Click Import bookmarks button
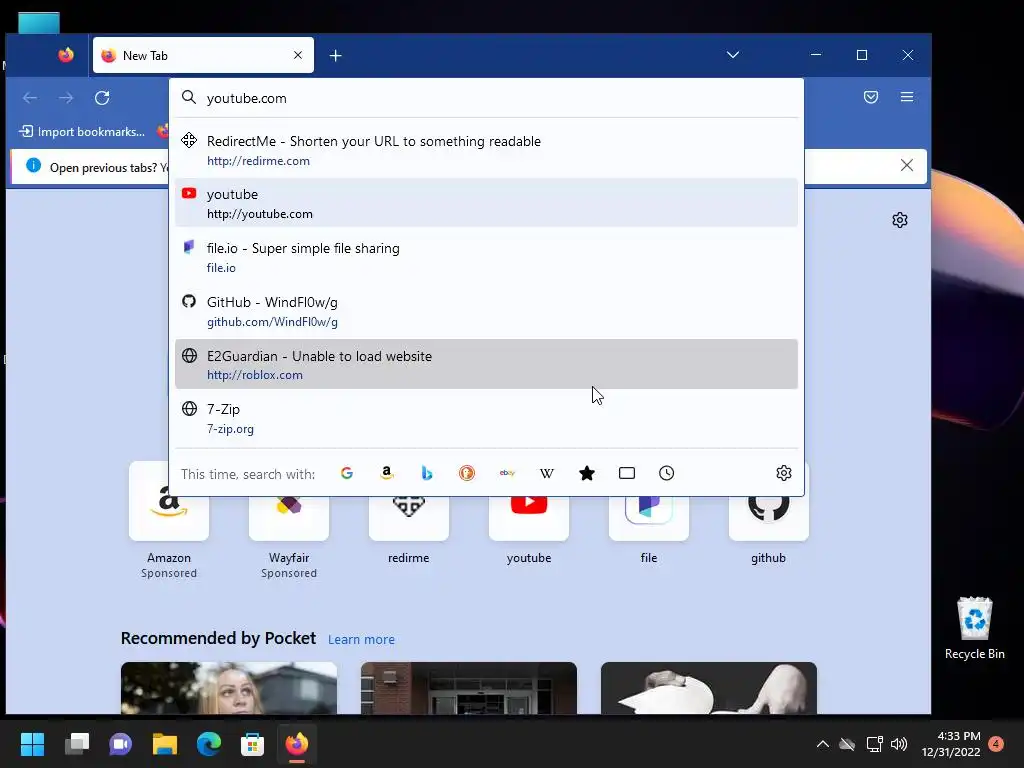Screen dimensions: 1024x768 click(82, 131)
